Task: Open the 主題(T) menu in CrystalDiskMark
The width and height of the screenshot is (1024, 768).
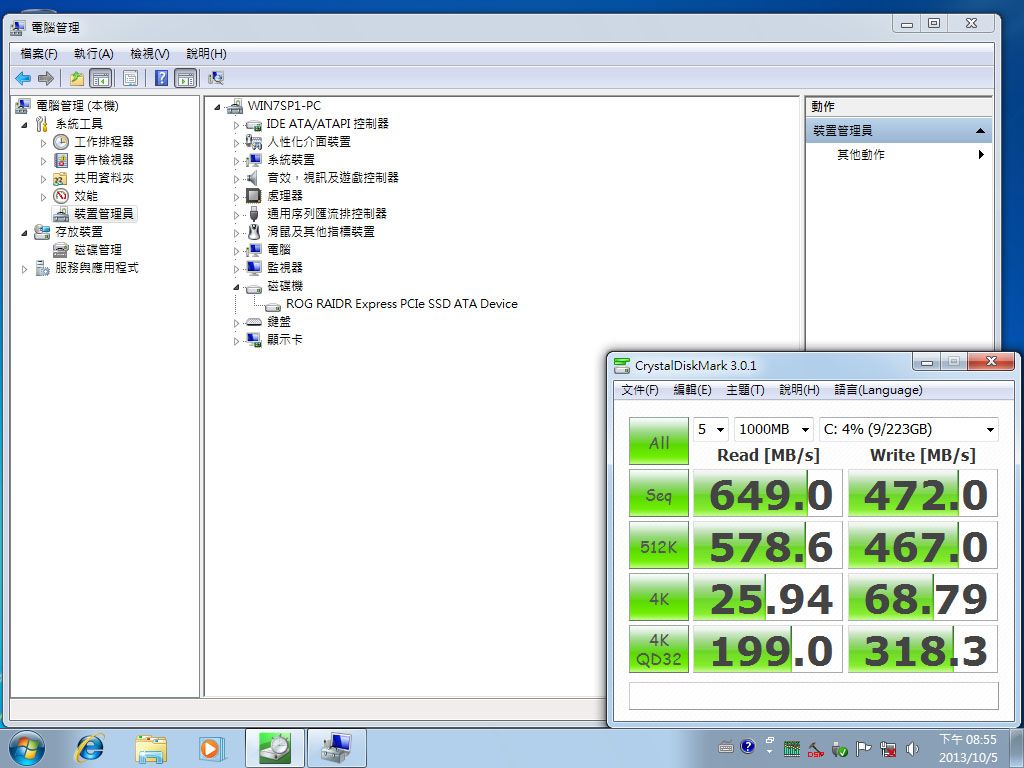Action: coord(745,390)
